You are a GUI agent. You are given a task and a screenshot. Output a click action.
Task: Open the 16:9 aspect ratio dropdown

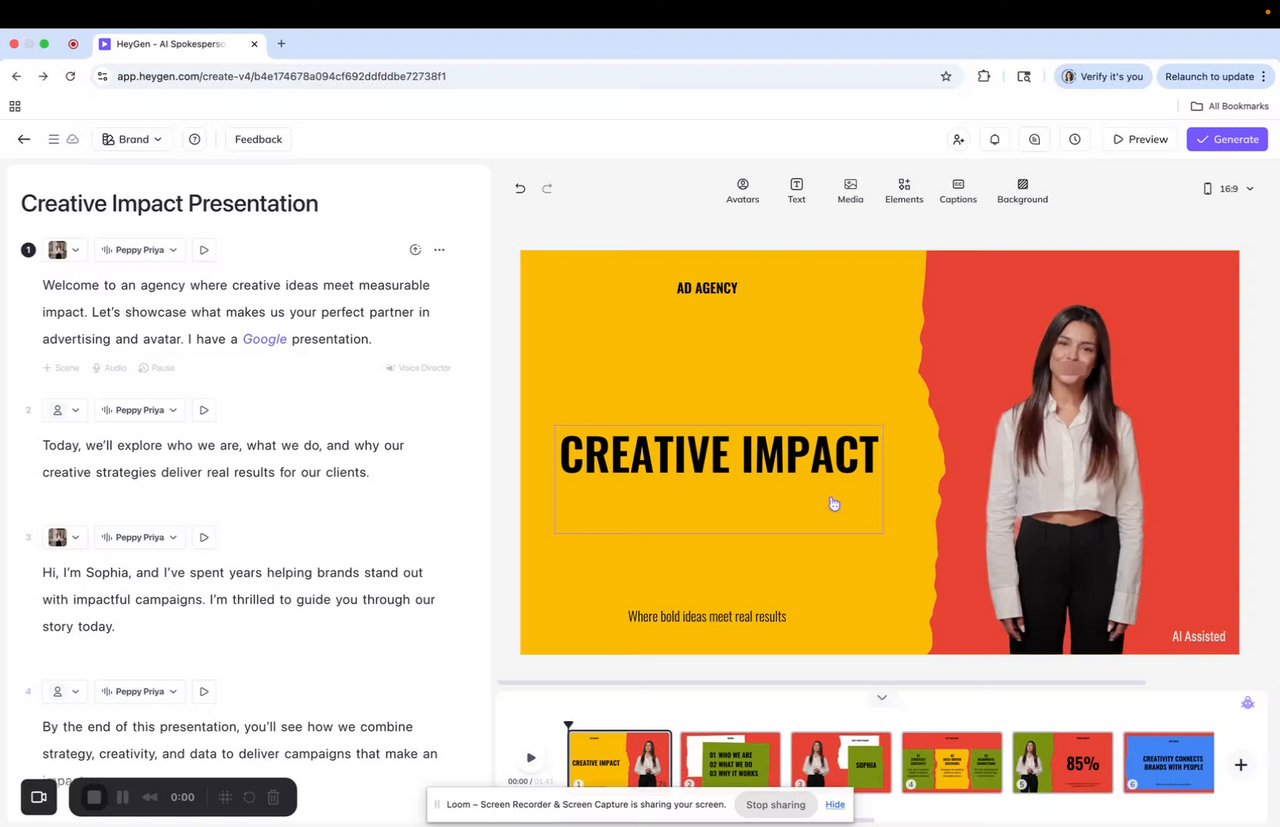(1228, 188)
